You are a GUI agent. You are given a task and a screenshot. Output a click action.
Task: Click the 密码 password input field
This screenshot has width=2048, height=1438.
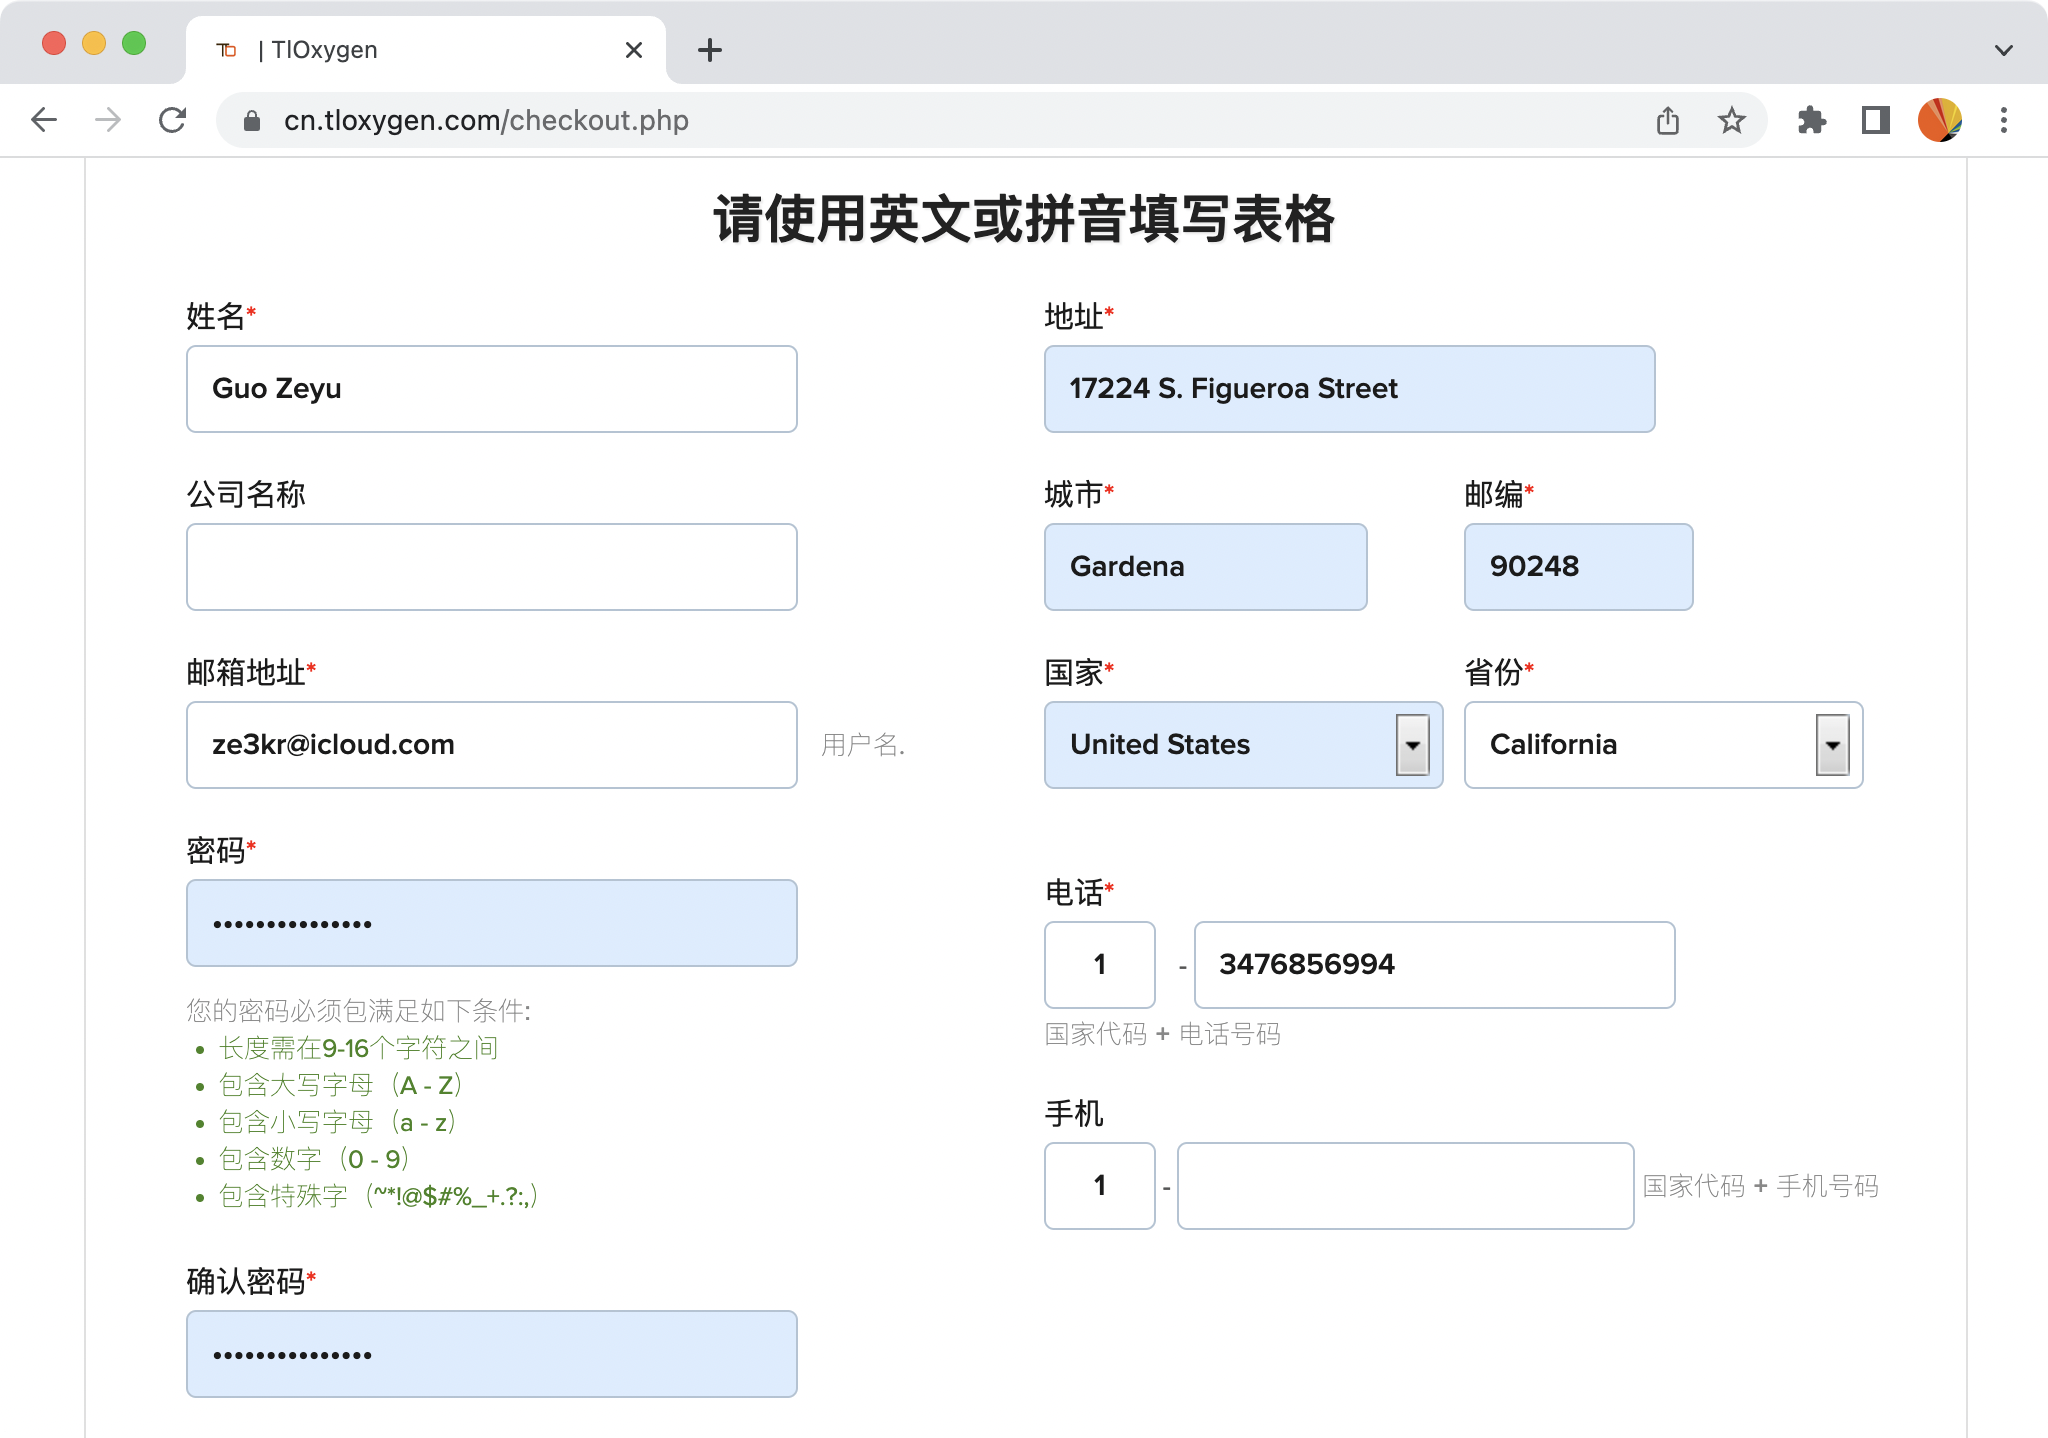tap(492, 921)
